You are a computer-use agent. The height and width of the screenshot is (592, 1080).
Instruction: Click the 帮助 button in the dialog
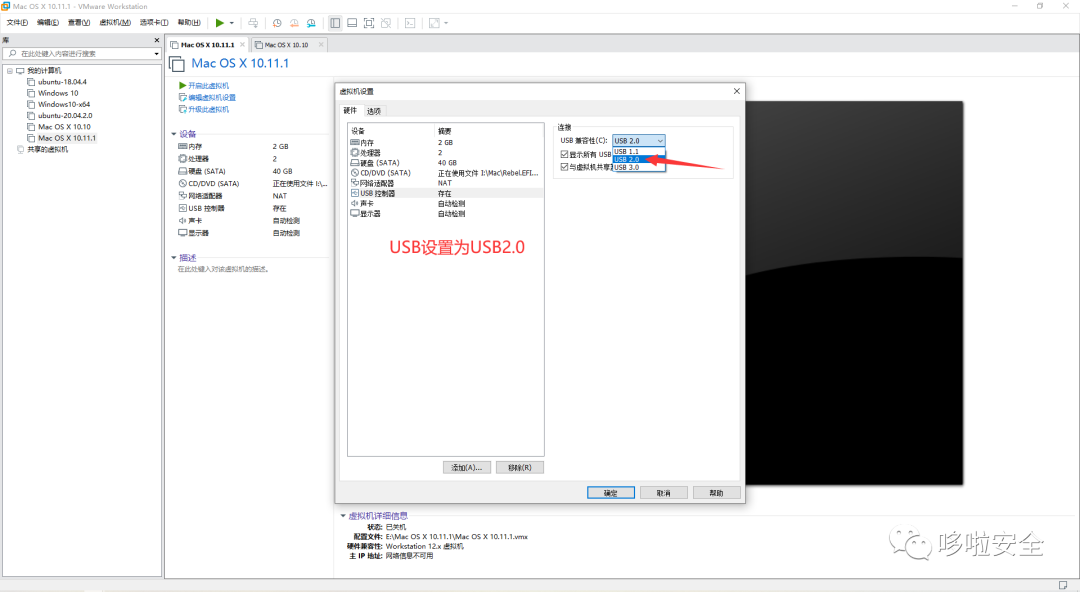[x=717, y=493]
